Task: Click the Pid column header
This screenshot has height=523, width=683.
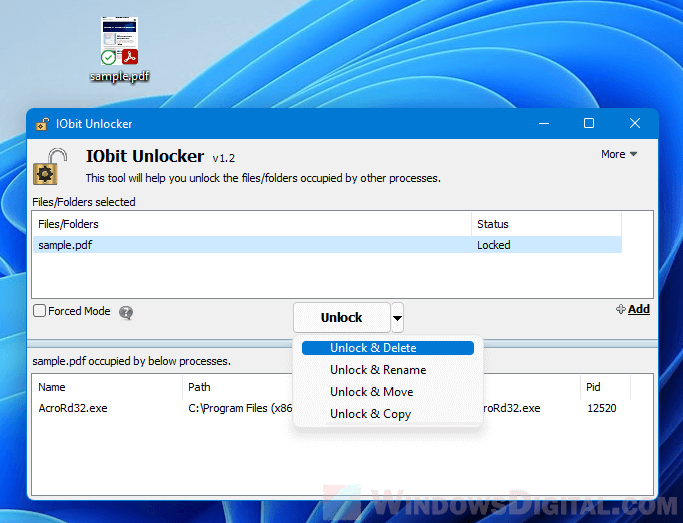Action: click(605, 387)
